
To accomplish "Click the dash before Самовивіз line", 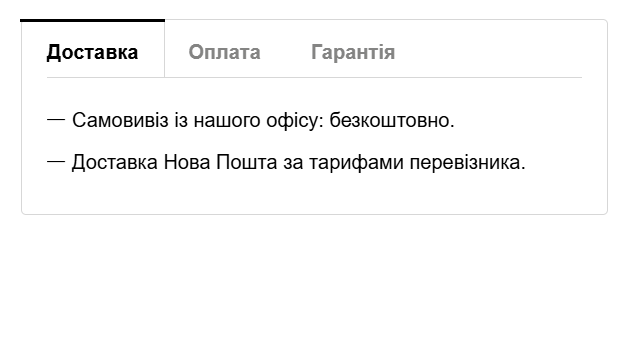I will (56, 120).
